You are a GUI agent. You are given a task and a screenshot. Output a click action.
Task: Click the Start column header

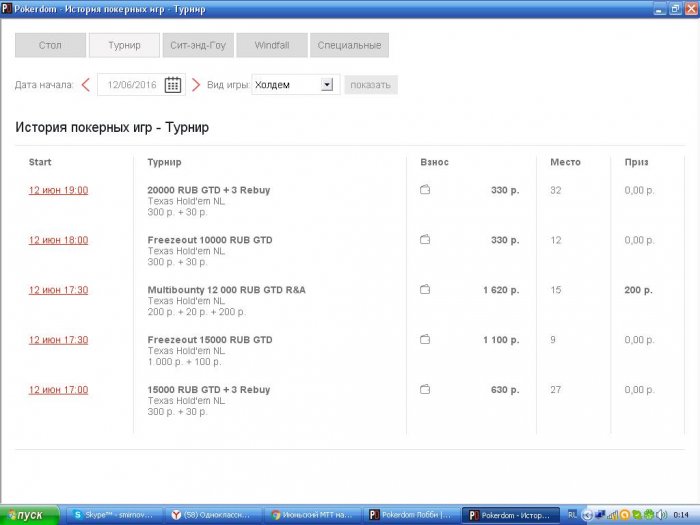click(40, 162)
